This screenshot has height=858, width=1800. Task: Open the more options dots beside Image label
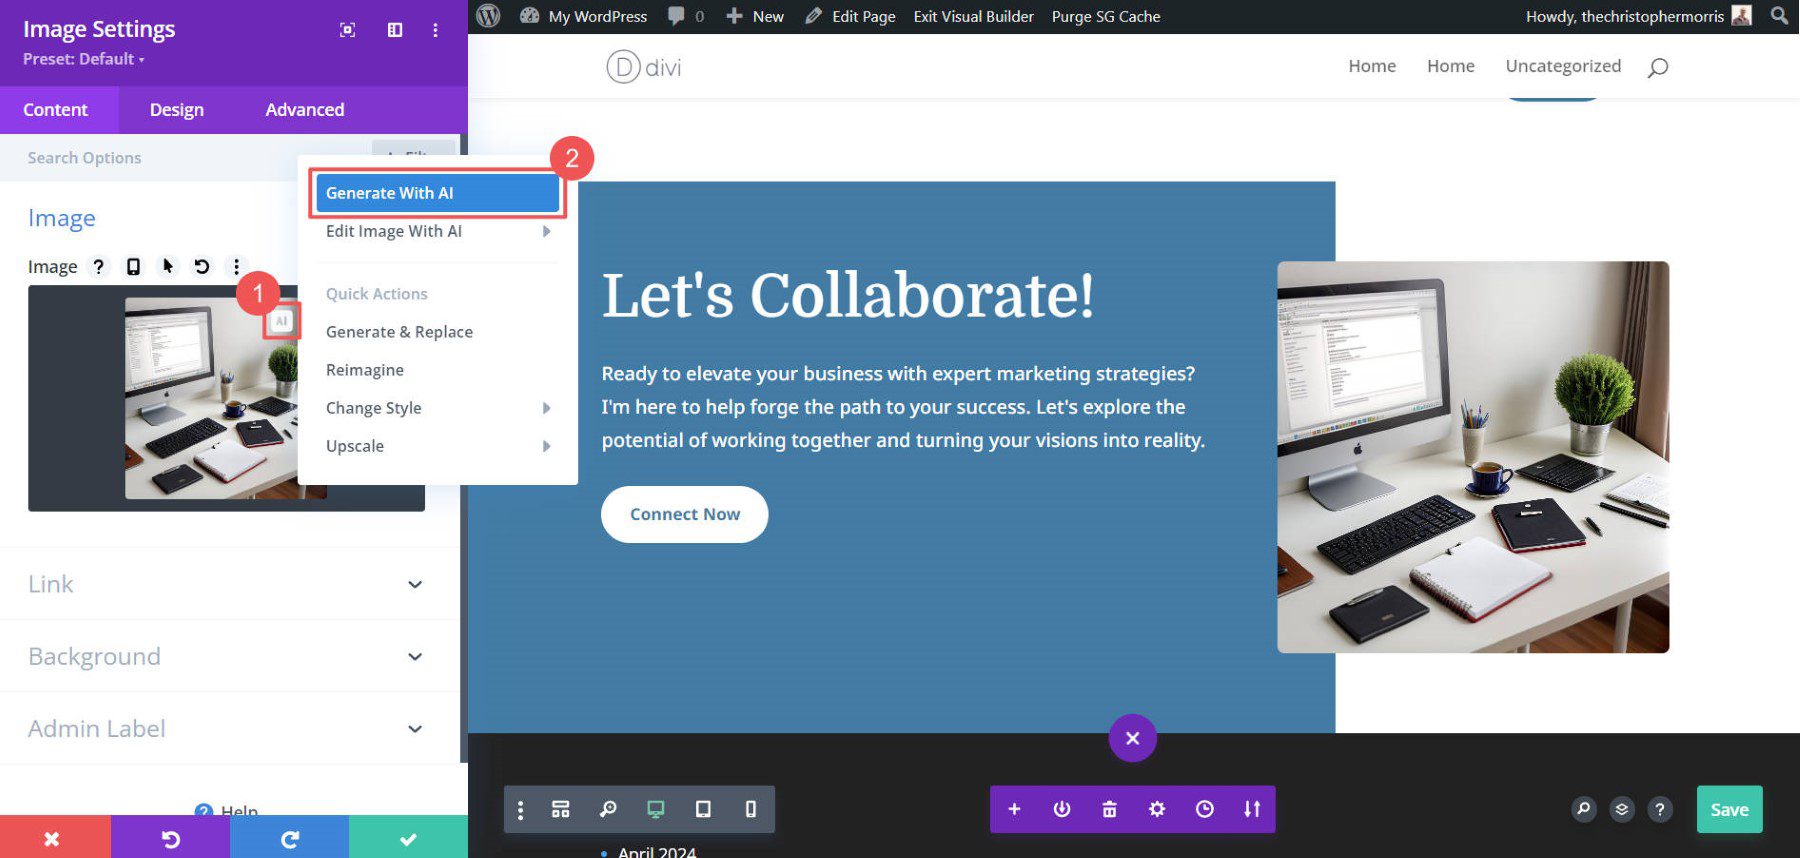tap(236, 266)
